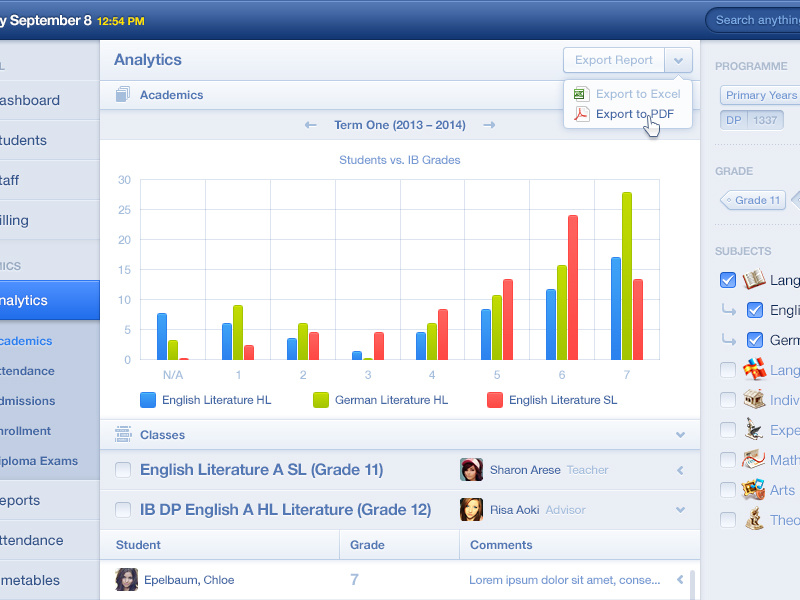Open Reports in the sidebar

[x=49, y=500]
